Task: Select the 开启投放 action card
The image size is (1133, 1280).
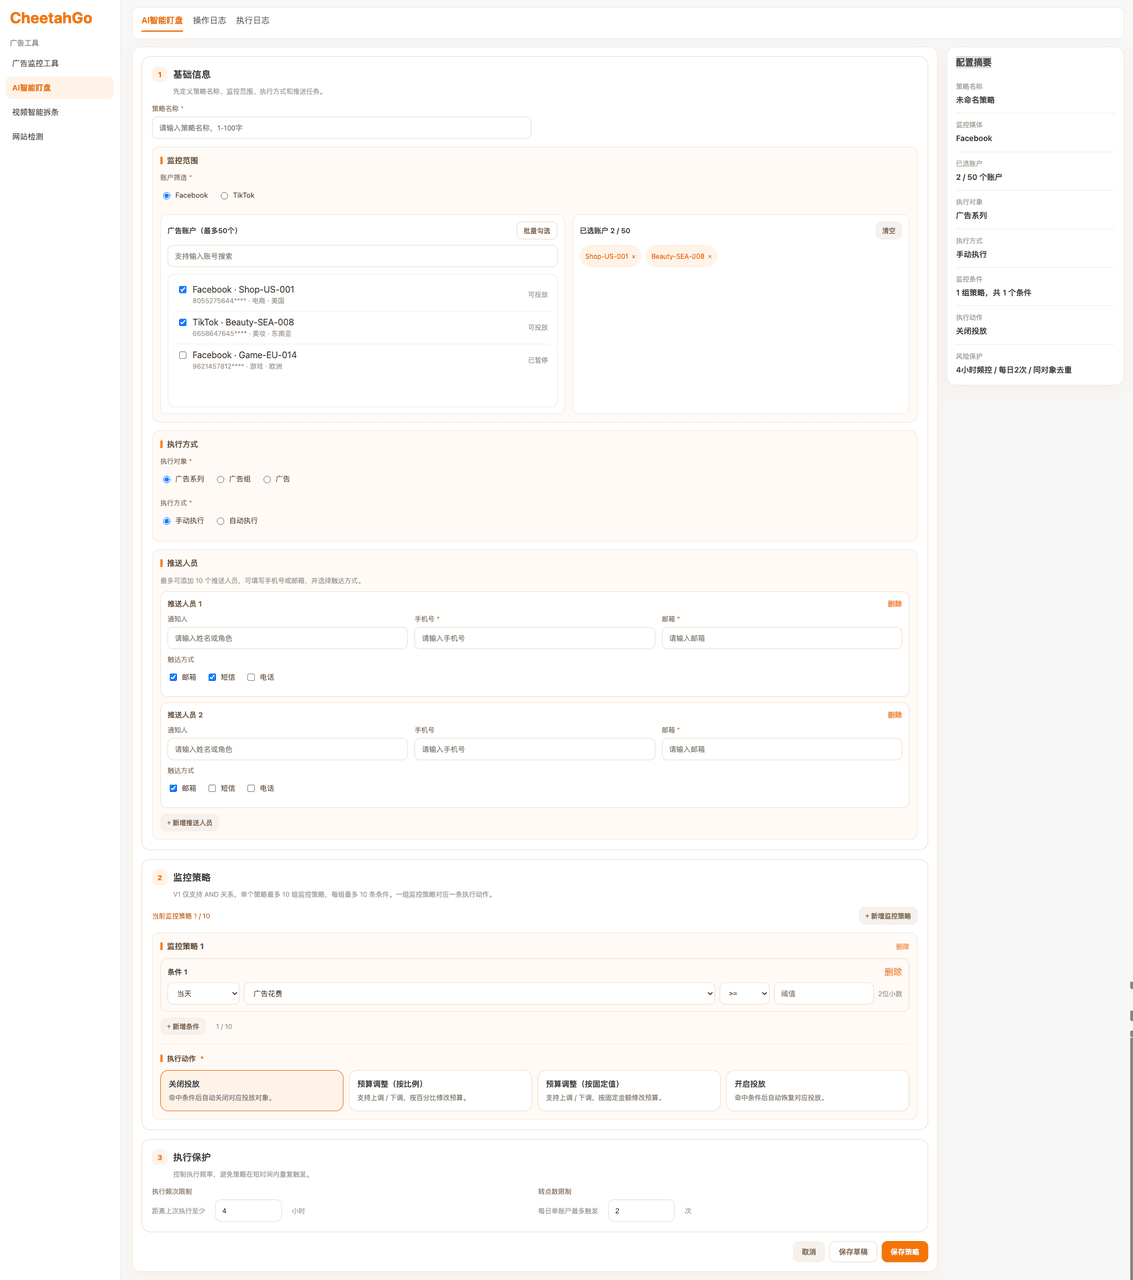Action: click(818, 1091)
